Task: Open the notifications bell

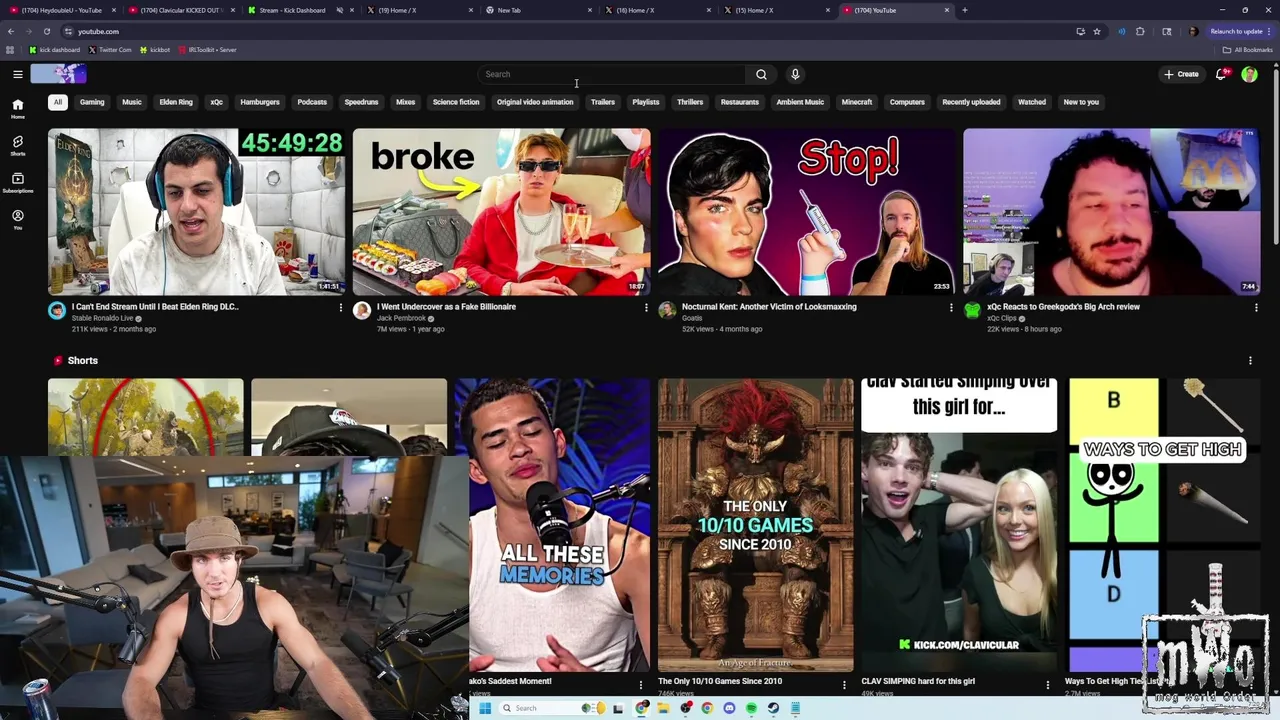Action: coord(1222,74)
